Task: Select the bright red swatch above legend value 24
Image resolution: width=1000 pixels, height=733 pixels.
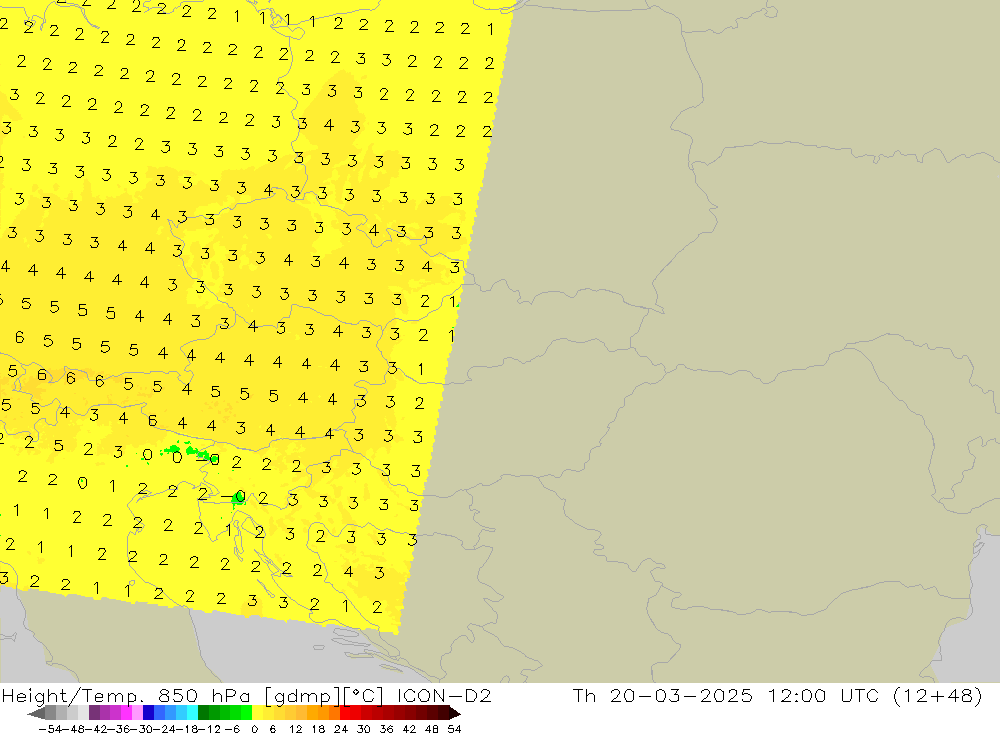Action: (x=345, y=713)
